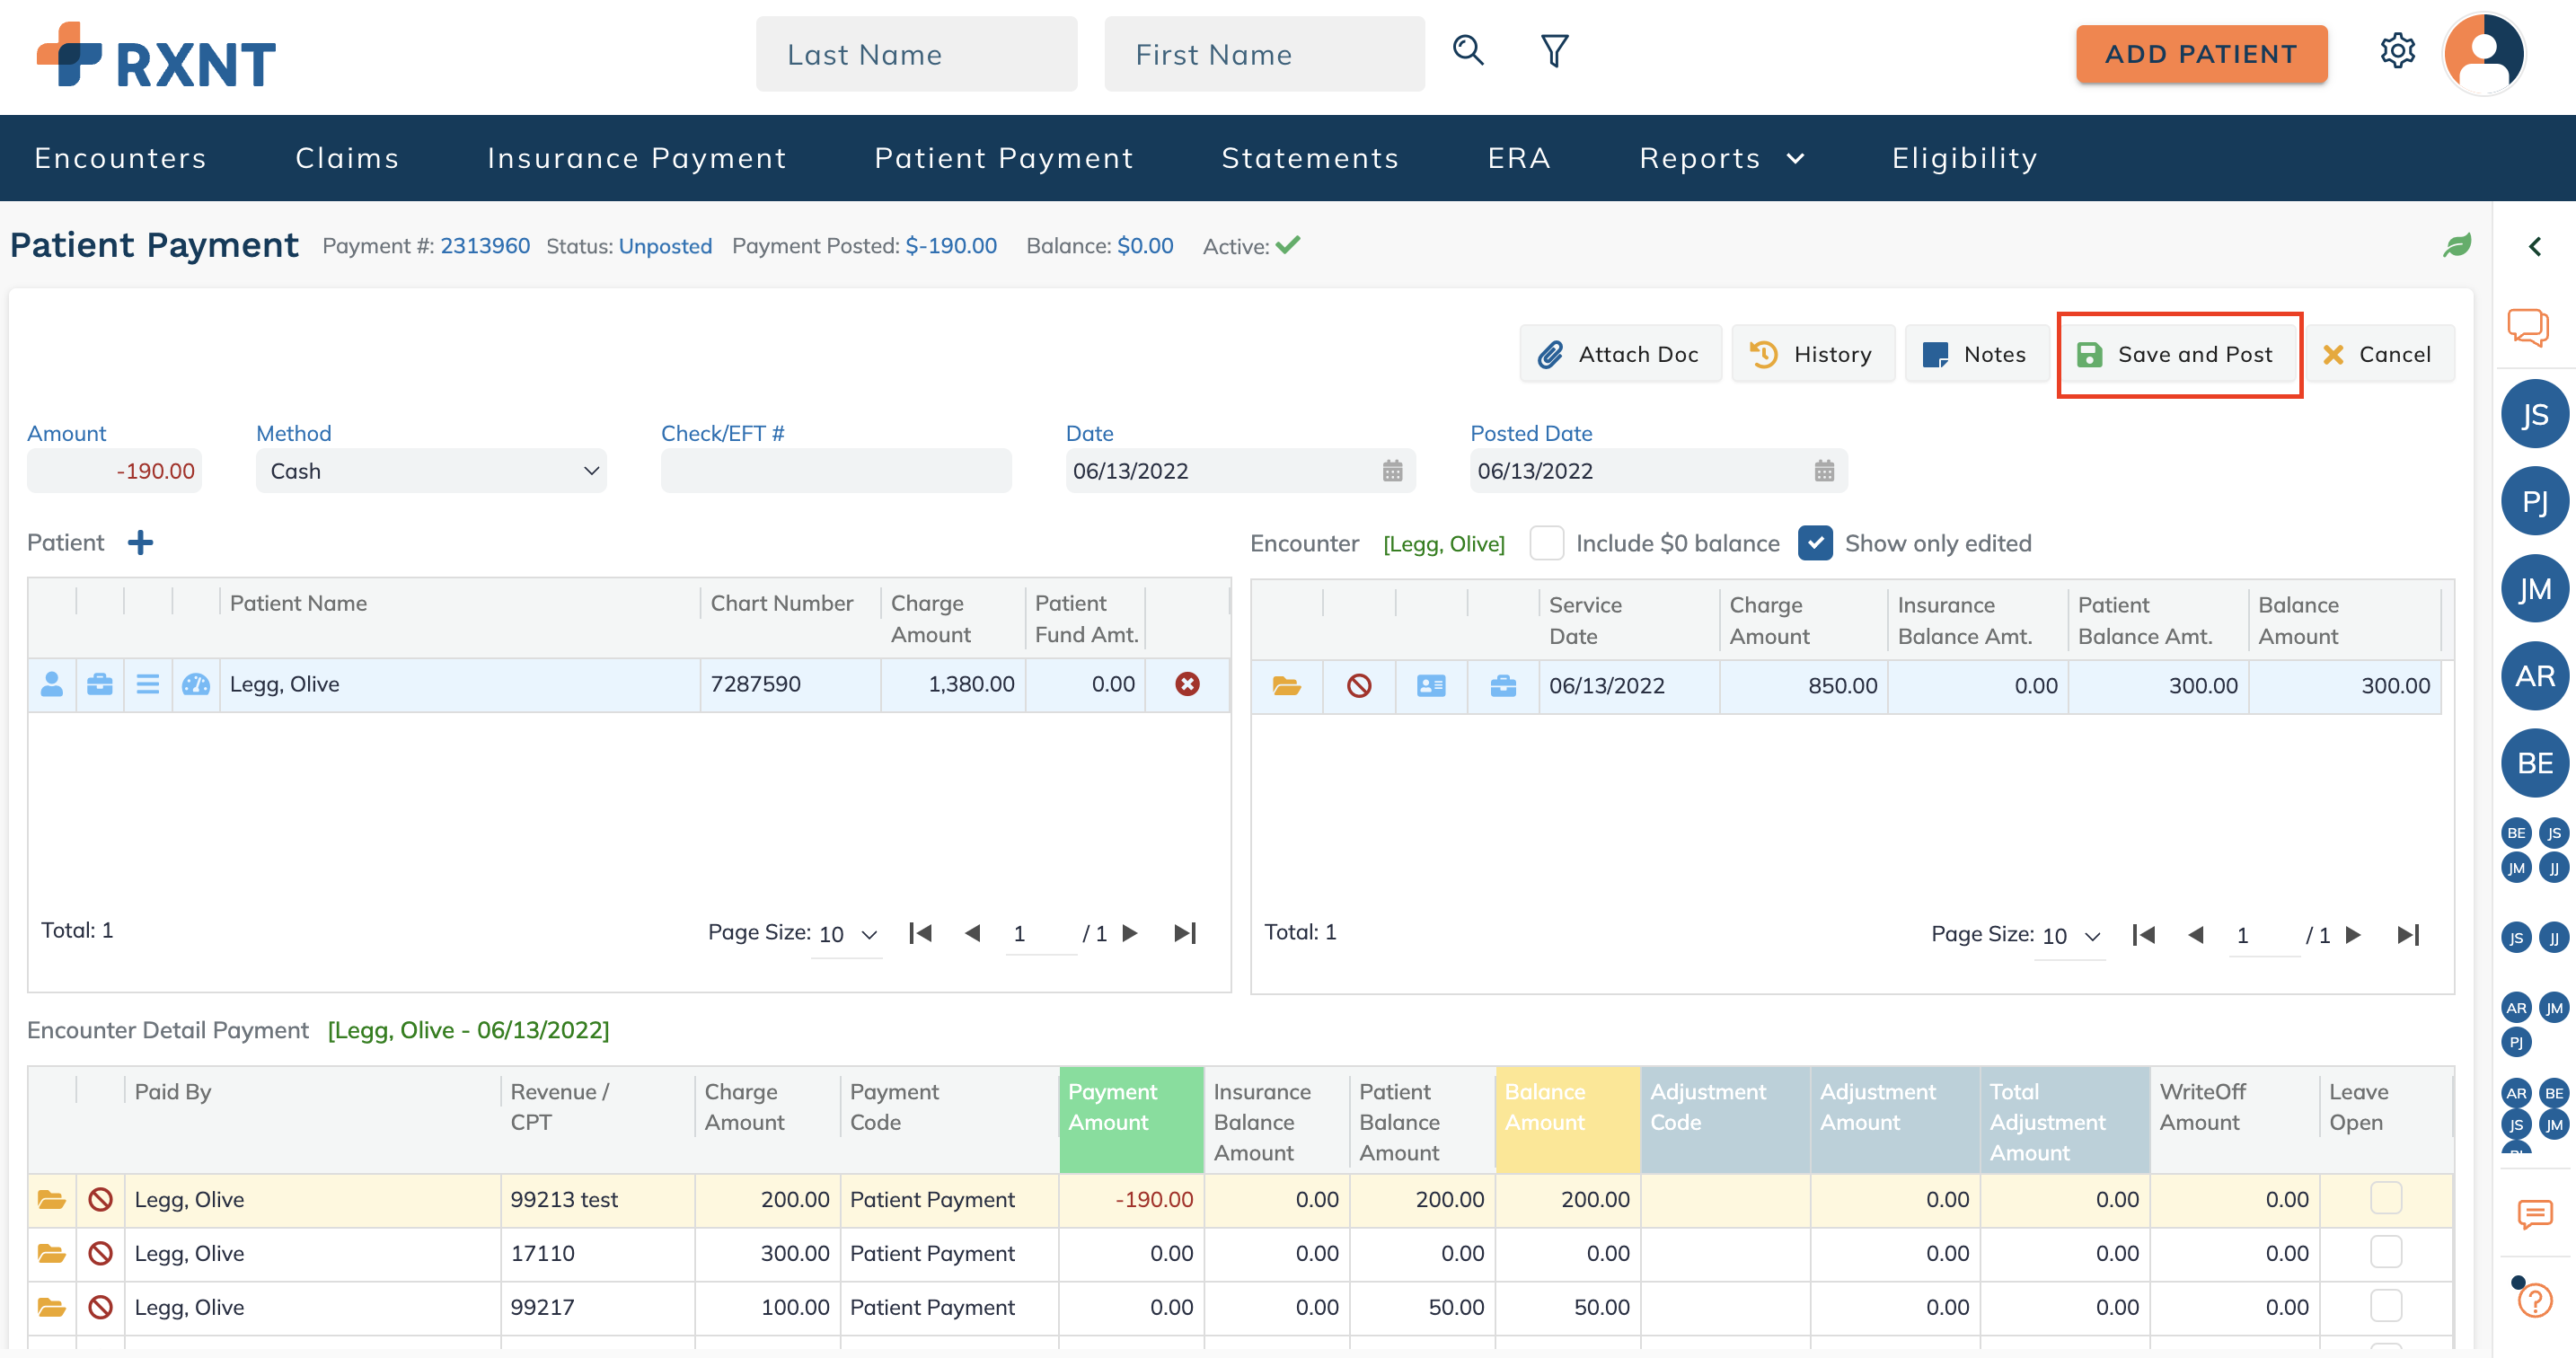Open the filter funnel icon
This screenshot has height=1358, width=2576.
pos(1554,51)
